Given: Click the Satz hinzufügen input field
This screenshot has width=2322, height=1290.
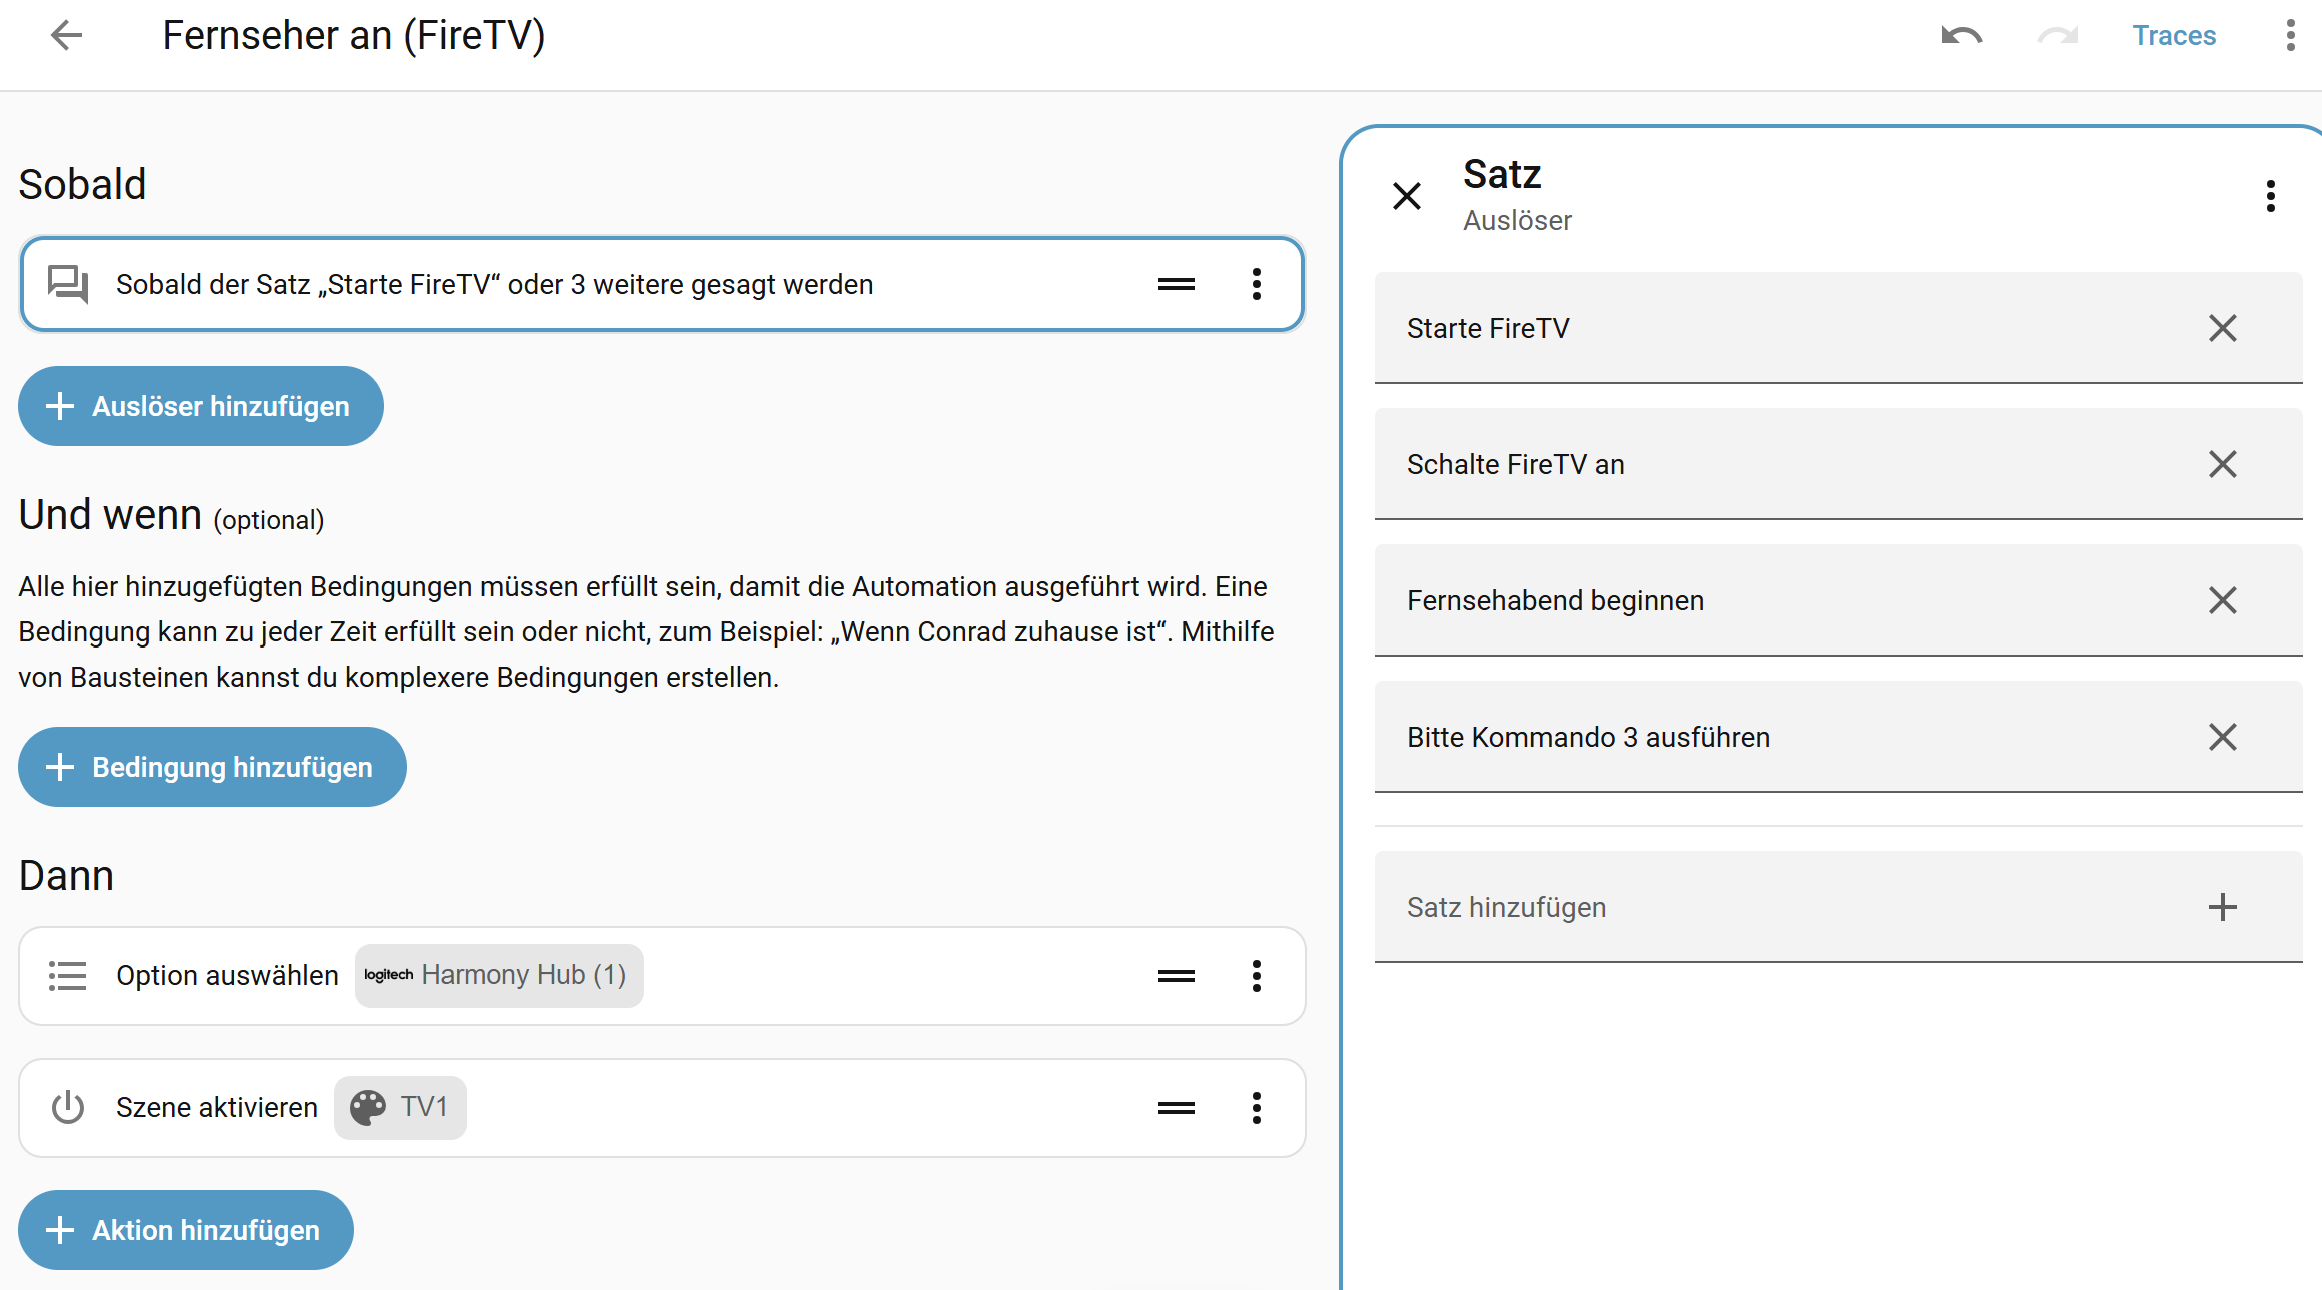Looking at the screenshot, I should (x=1780, y=907).
